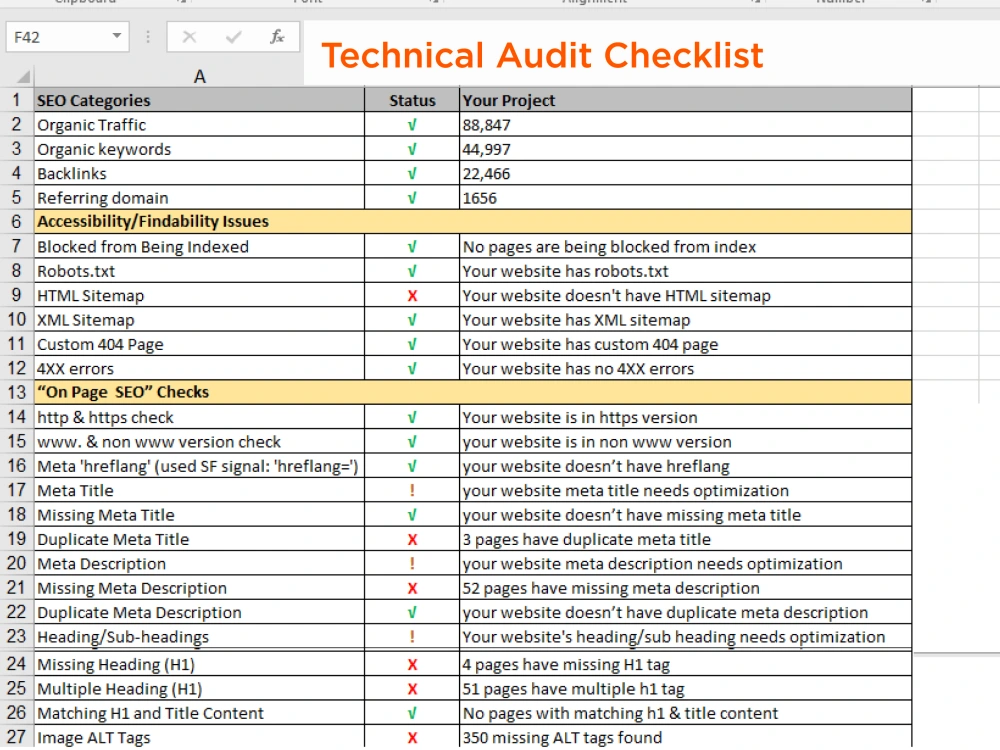Cancel the formula entry with the X icon
Viewport: 1000px width, 750px height.
click(189, 37)
